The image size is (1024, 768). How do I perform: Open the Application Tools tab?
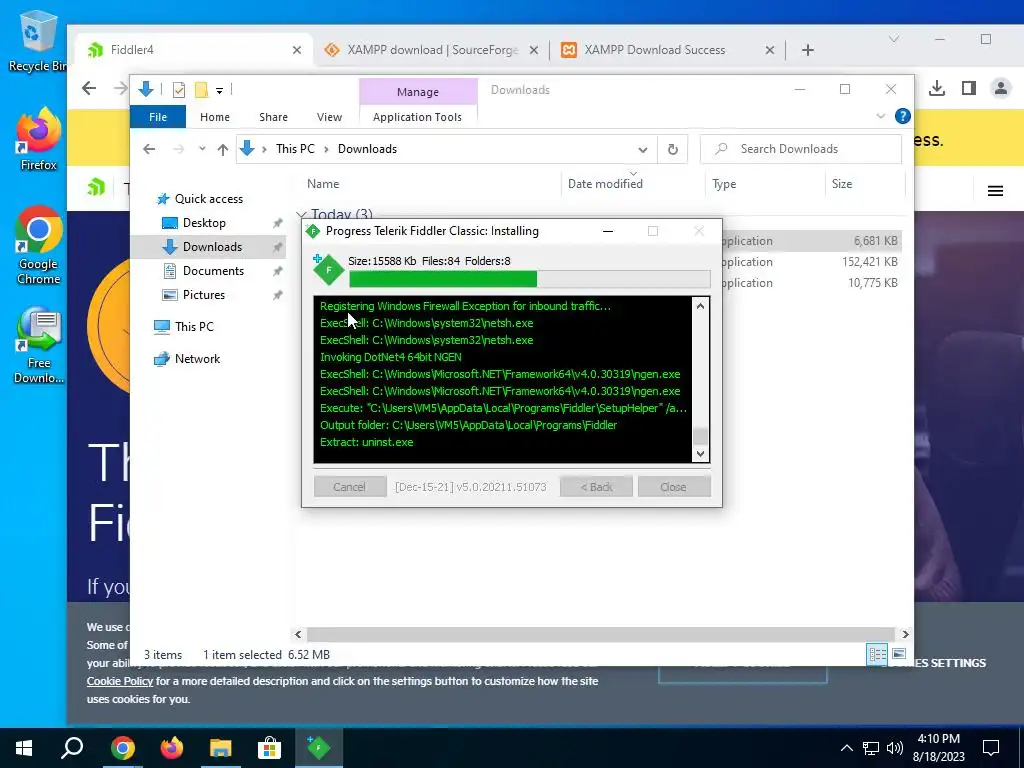tap(417, 117)
